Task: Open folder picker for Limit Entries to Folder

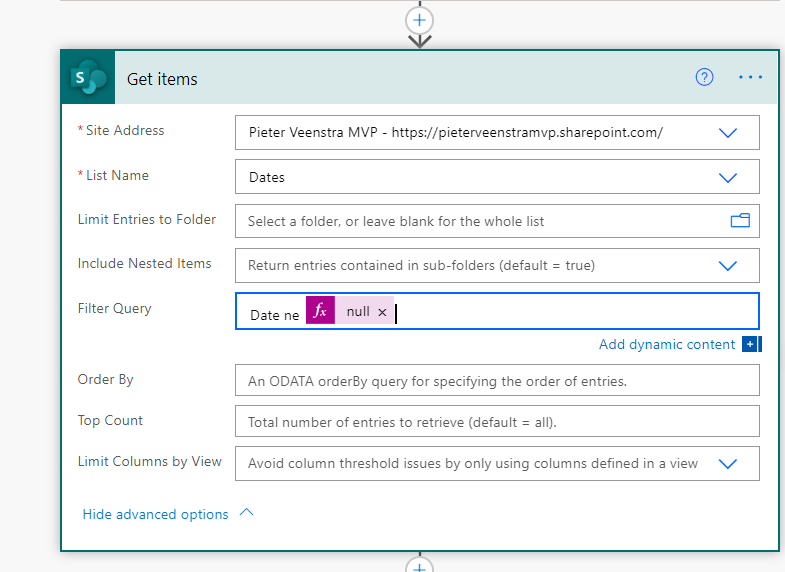Action: 740,220
